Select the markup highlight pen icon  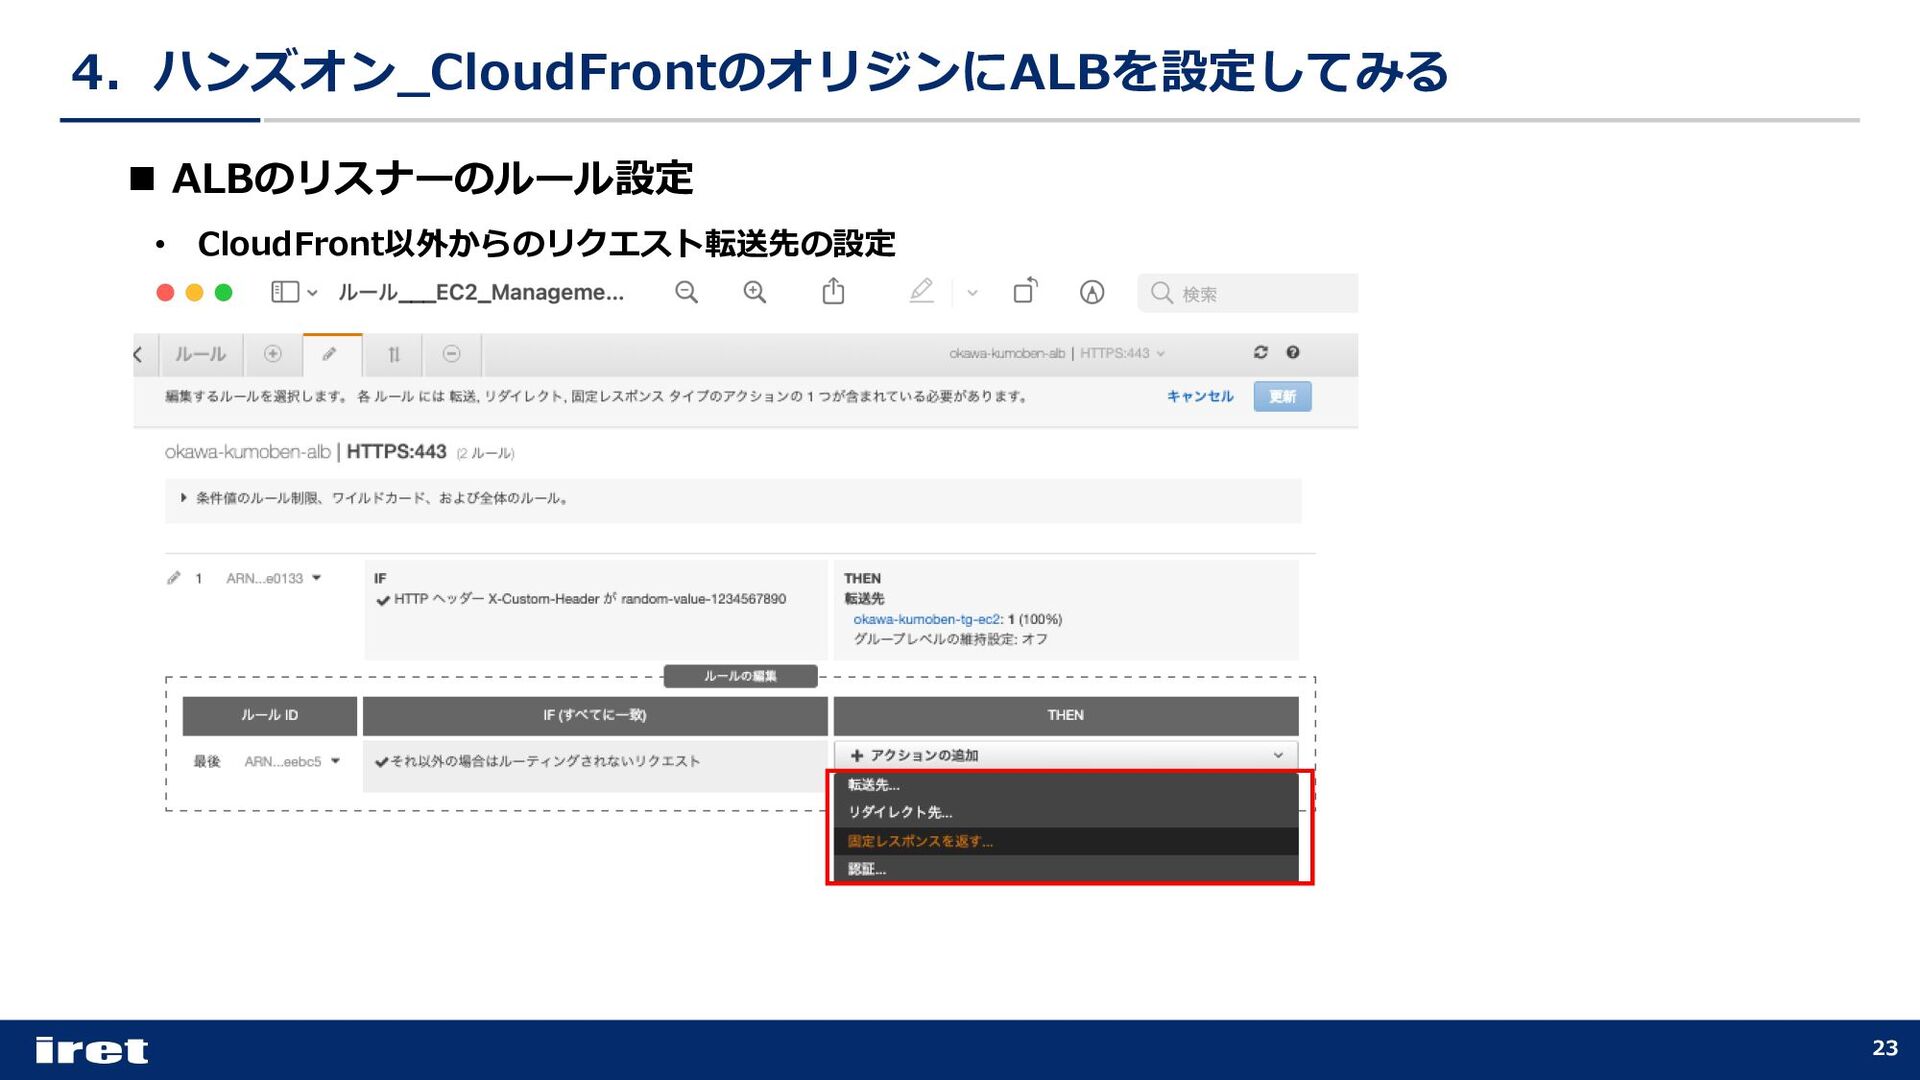pos(921,291)
